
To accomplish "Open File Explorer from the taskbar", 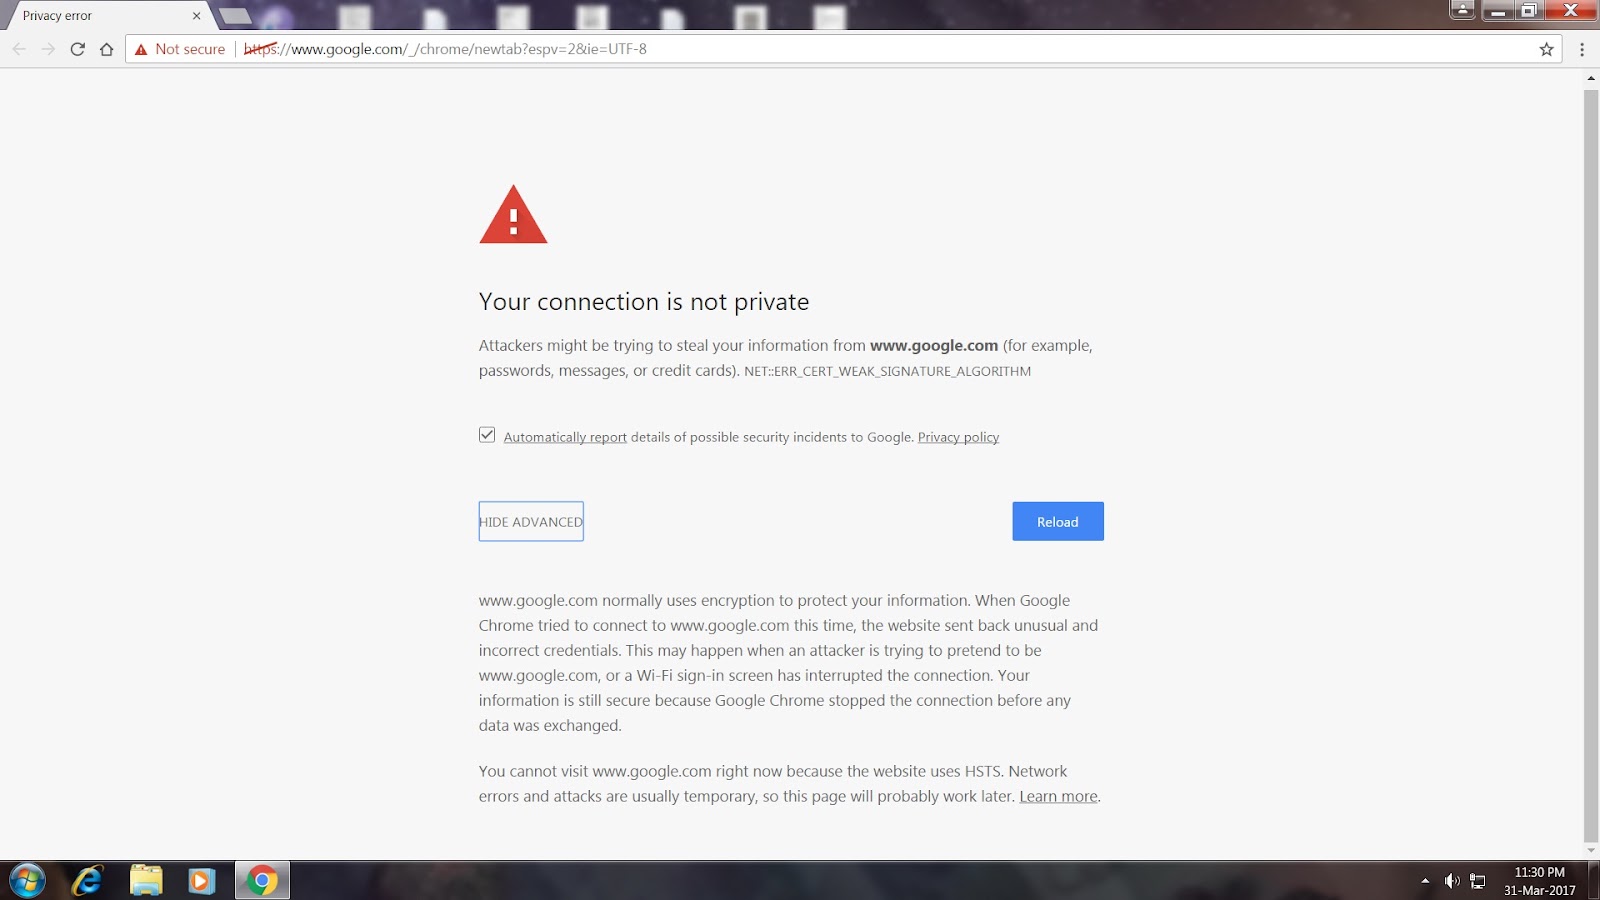I will pos(146,881).
